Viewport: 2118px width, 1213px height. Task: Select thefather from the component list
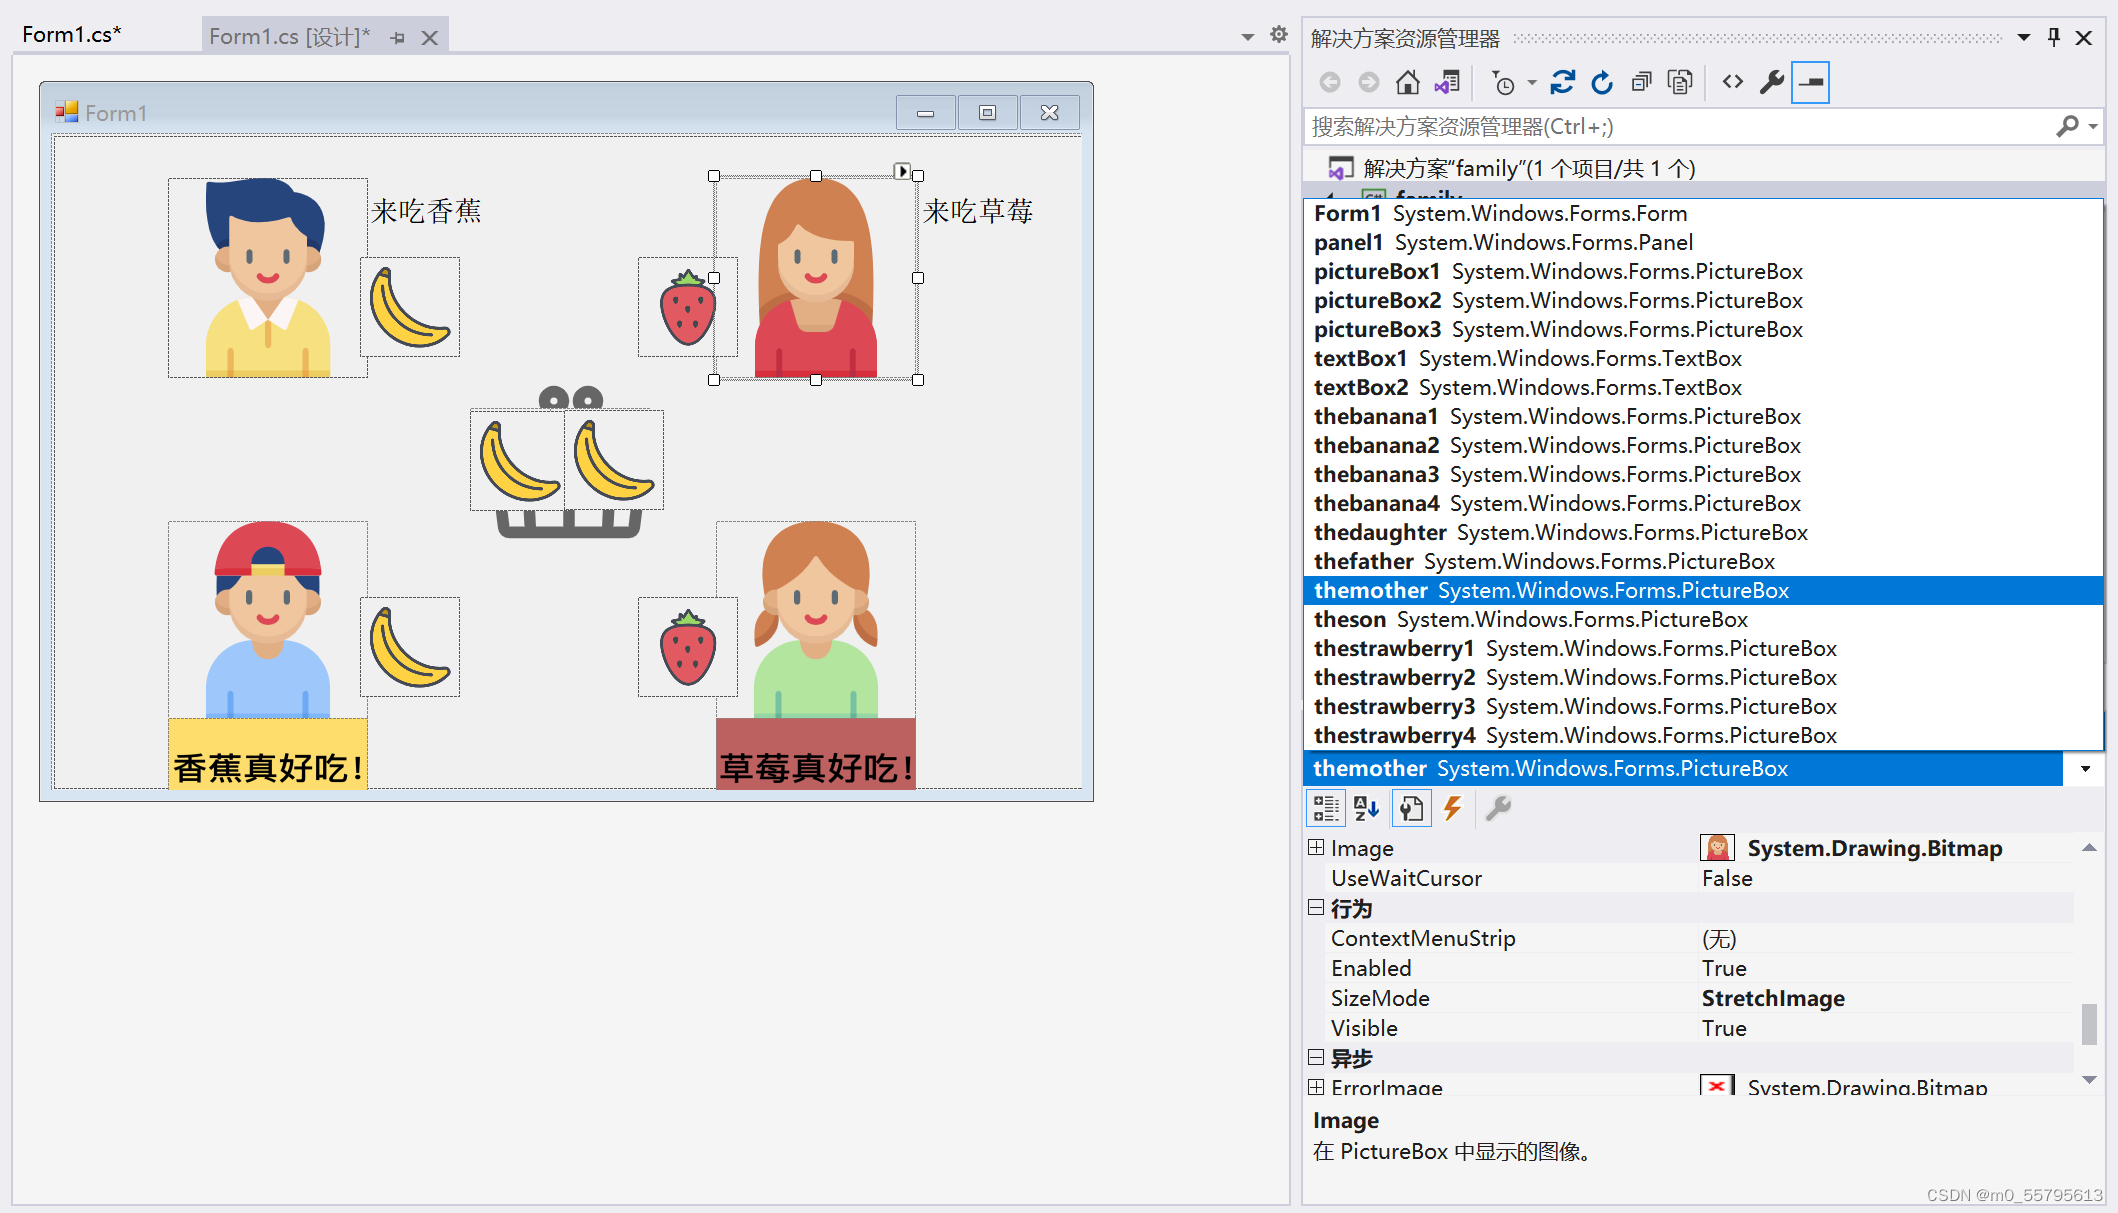(1363, 562)
